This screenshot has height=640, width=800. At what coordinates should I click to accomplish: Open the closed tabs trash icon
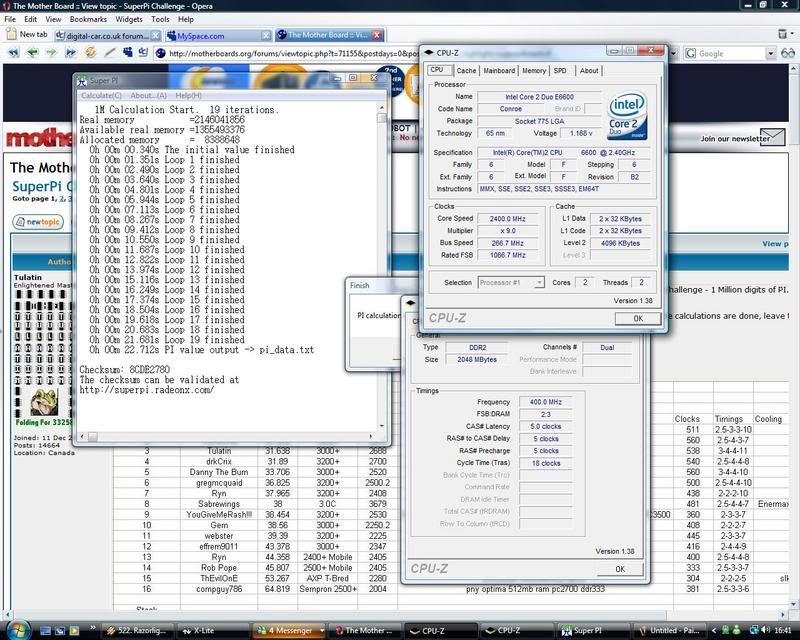[782, 34]
